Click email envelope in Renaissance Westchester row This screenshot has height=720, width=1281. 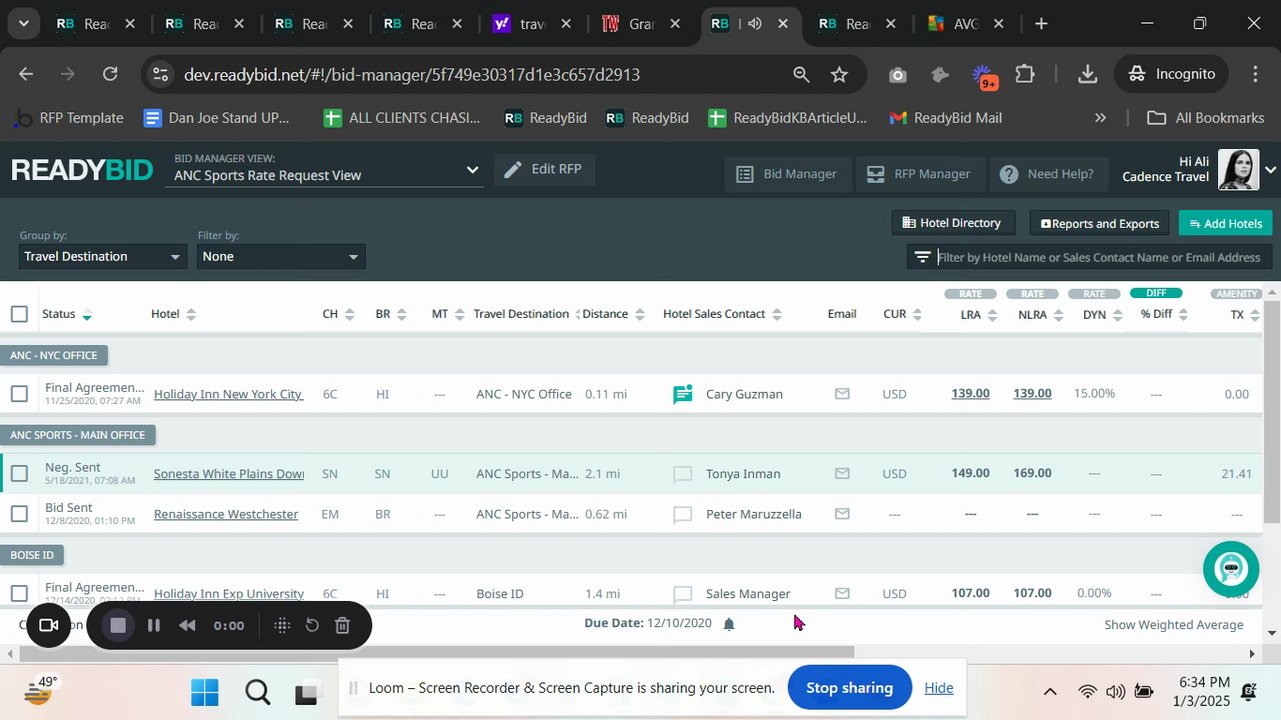pos(842,514)
